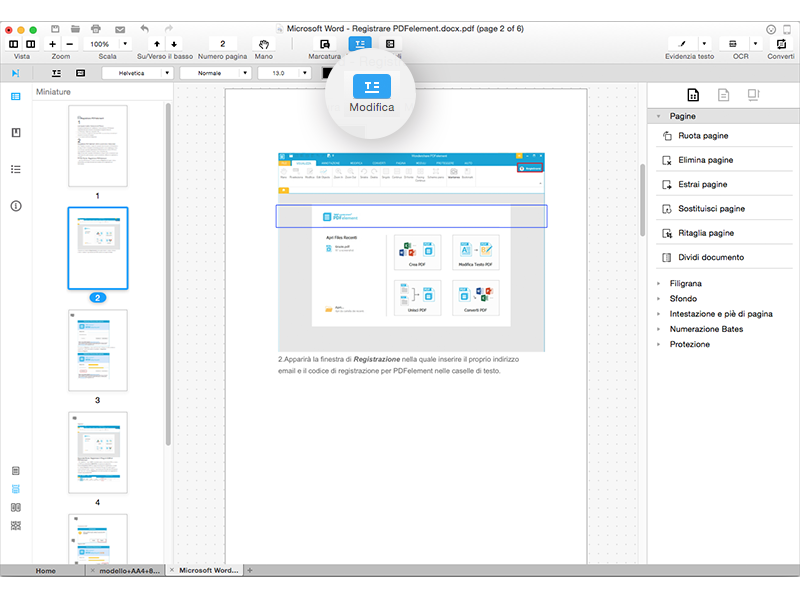Go to the next page with the down arrow
The width and height of the screenshot is (800, 600).
174,44
